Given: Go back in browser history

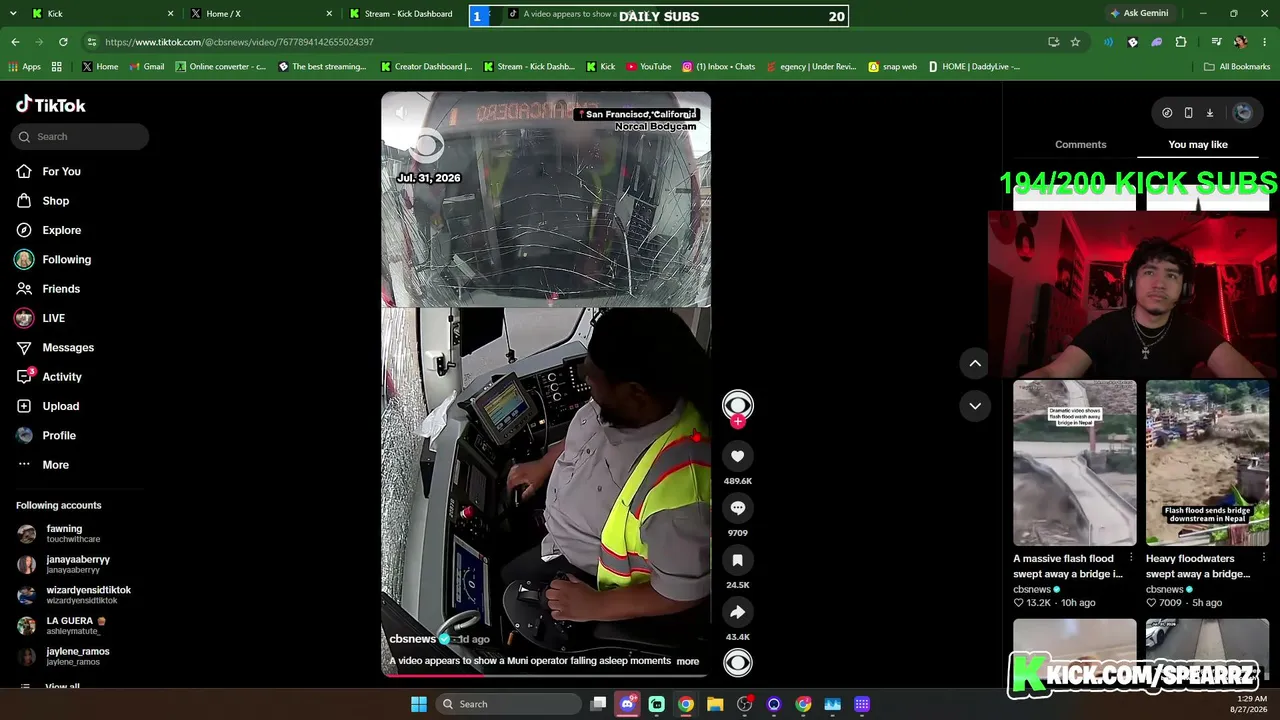Looking at the screenshot, I should coord(15,42).
